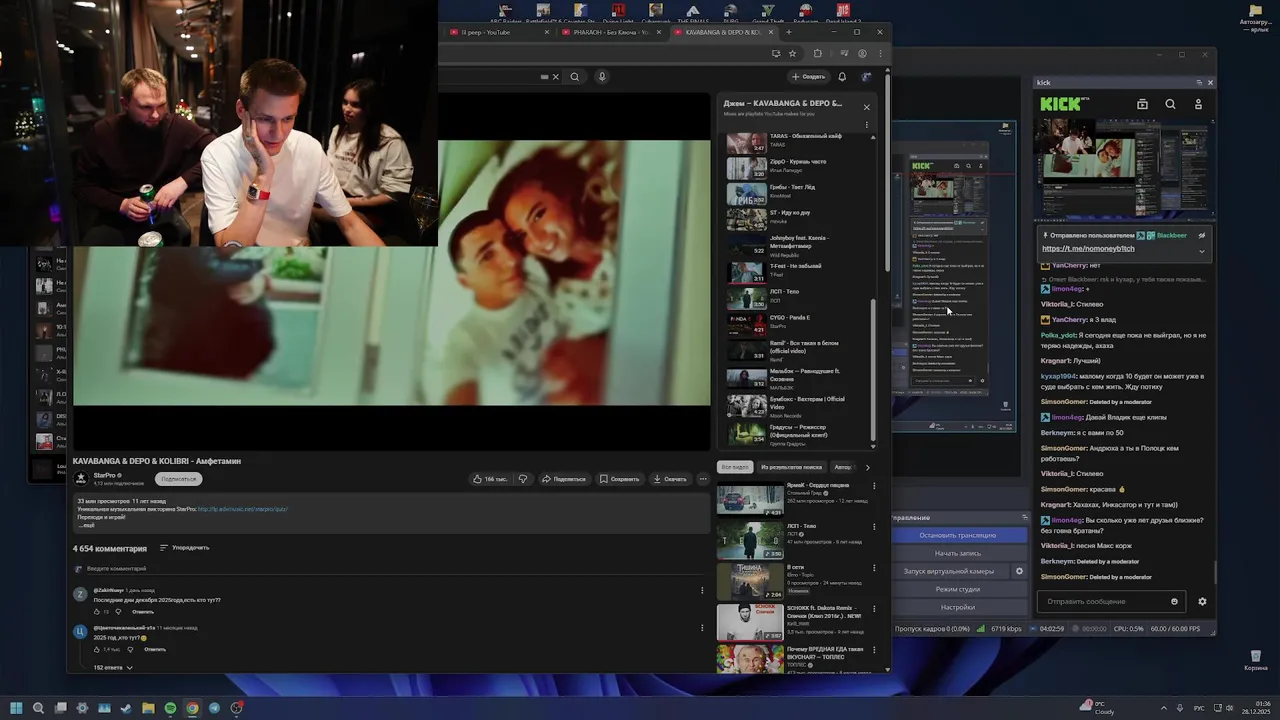
Task: Open more actions ellipsis under video
Action: tap(703, 479)
